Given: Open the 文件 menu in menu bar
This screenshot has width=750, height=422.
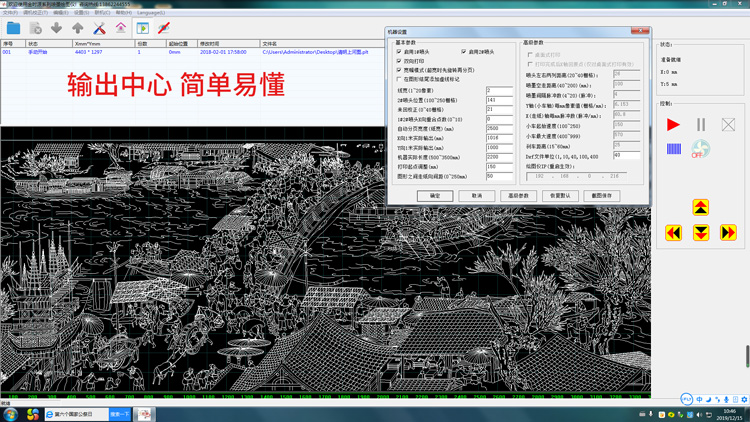Looking at the screenshot, I should click(x=11, y=13).
